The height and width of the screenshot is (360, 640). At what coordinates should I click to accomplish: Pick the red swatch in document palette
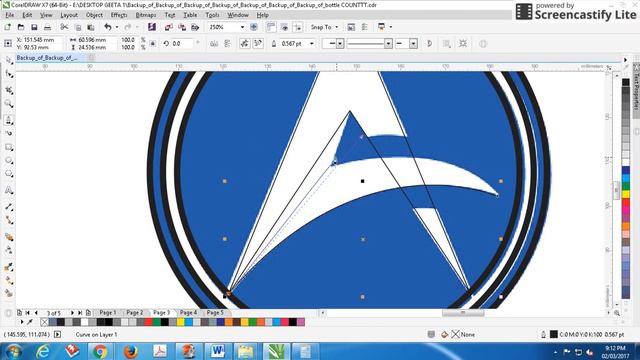click(x=149, y=322)
